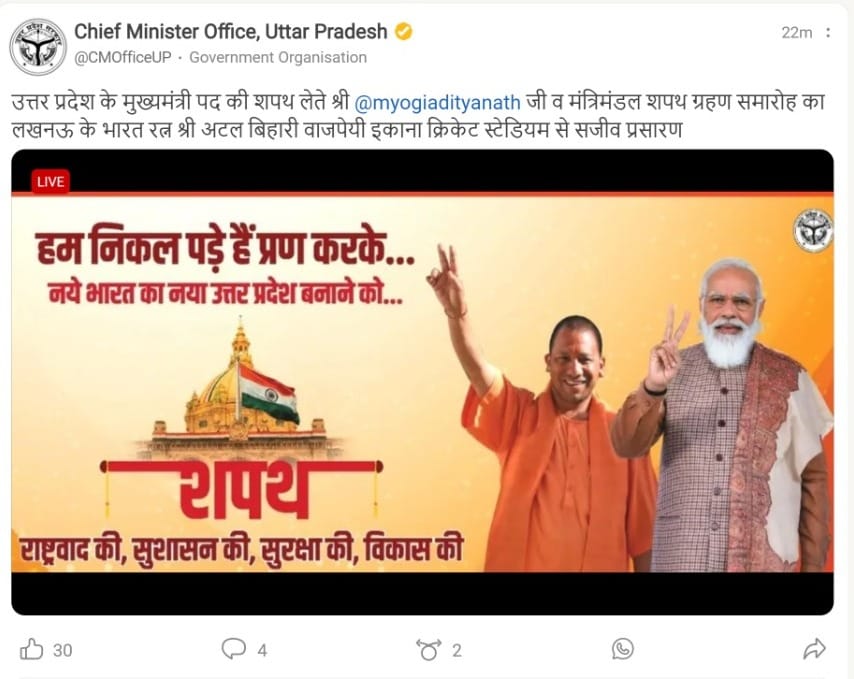854x679 pixels.
Task: Like the post with thumbs-up icon
Action: 32,650
